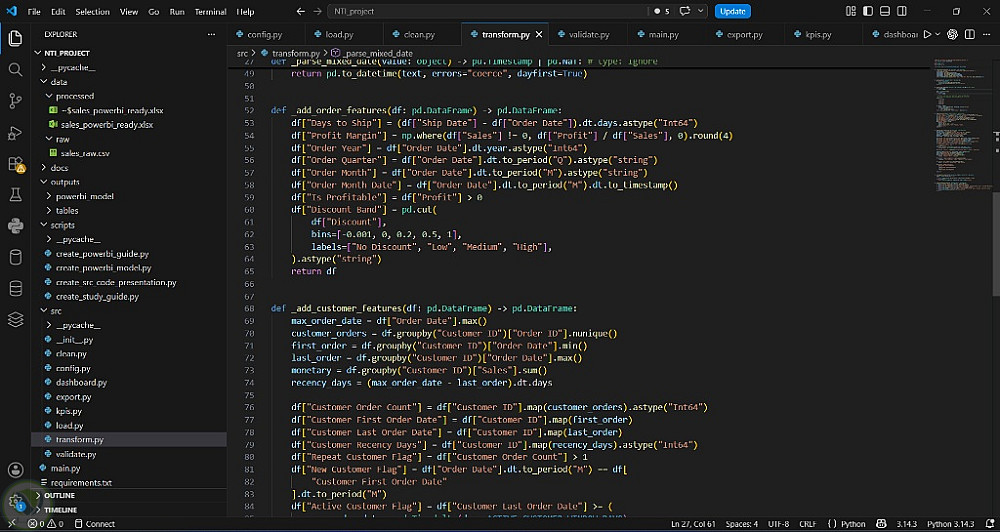
Task: Toggle the bottom panel layout
Action: click(885, 11)
